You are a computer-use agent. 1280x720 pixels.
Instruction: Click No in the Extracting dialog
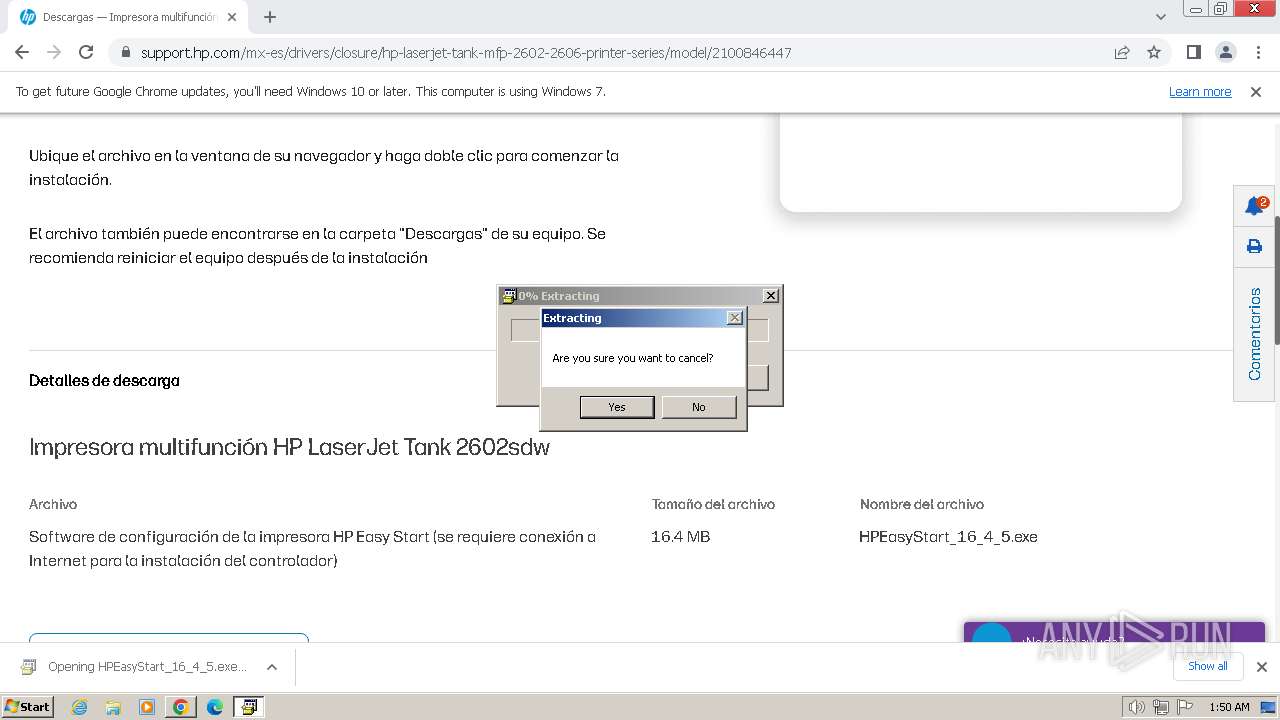coord(699,407)
